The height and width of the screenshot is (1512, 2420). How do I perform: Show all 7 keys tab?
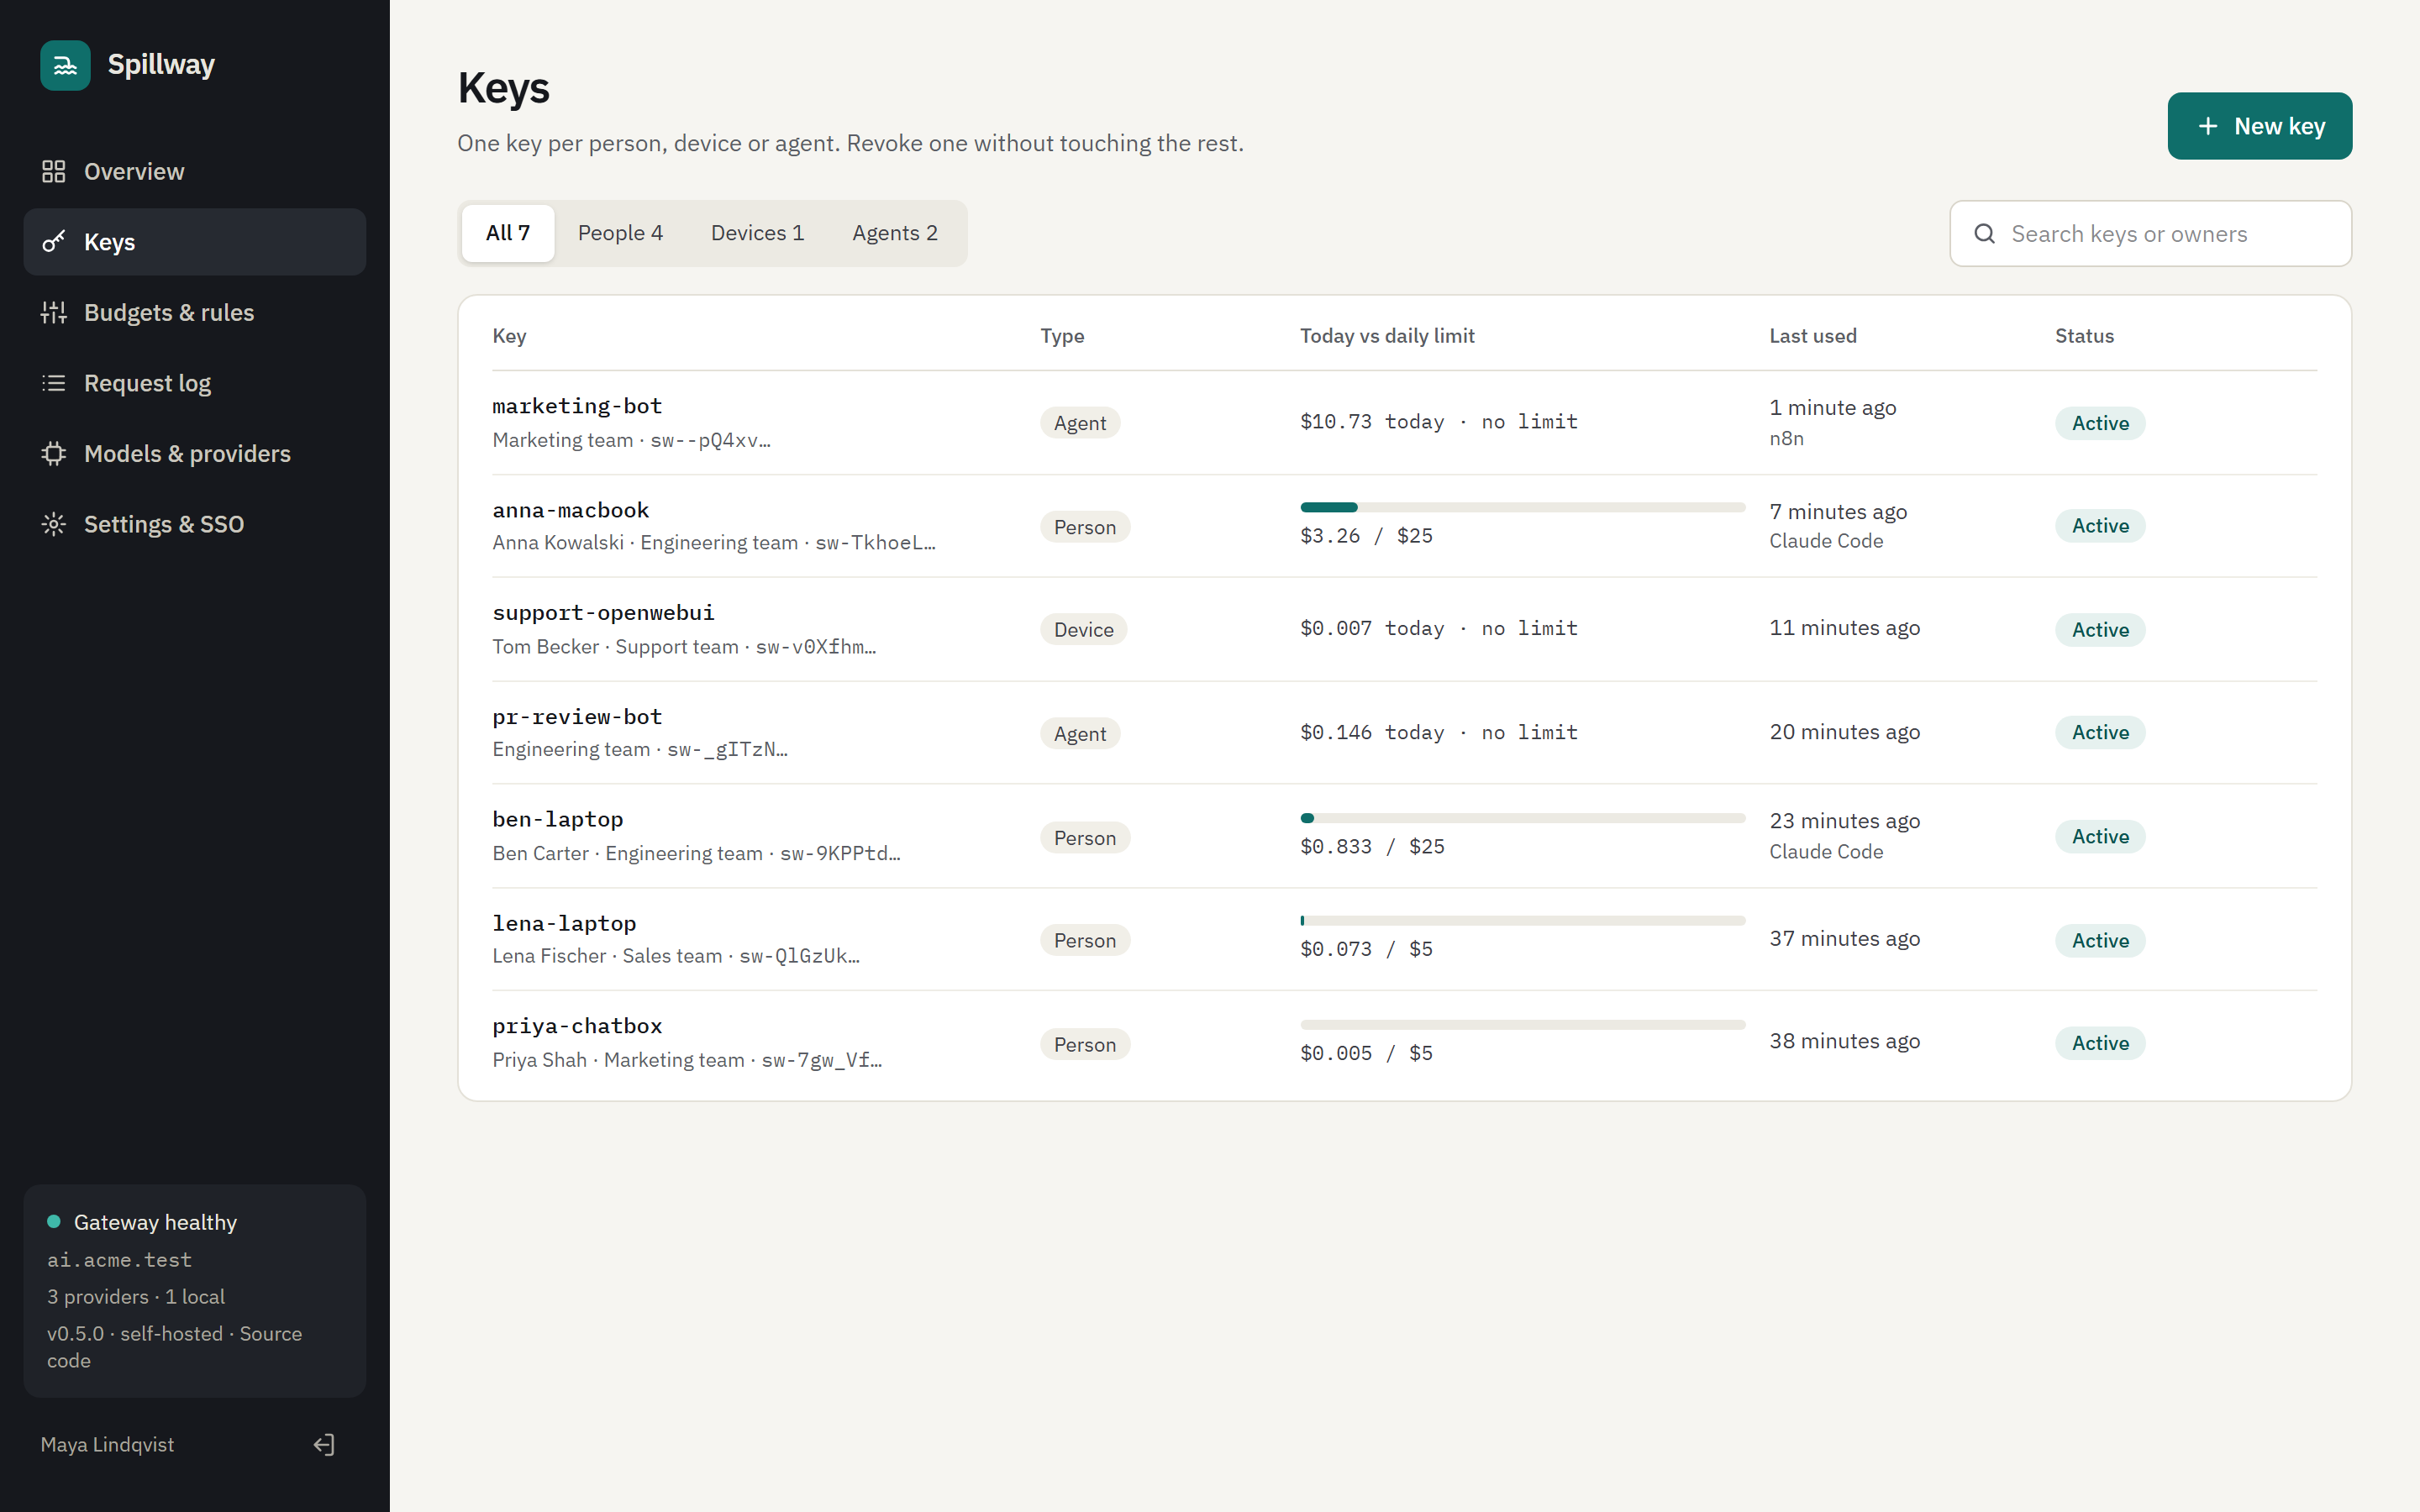[x=508, y=233]
